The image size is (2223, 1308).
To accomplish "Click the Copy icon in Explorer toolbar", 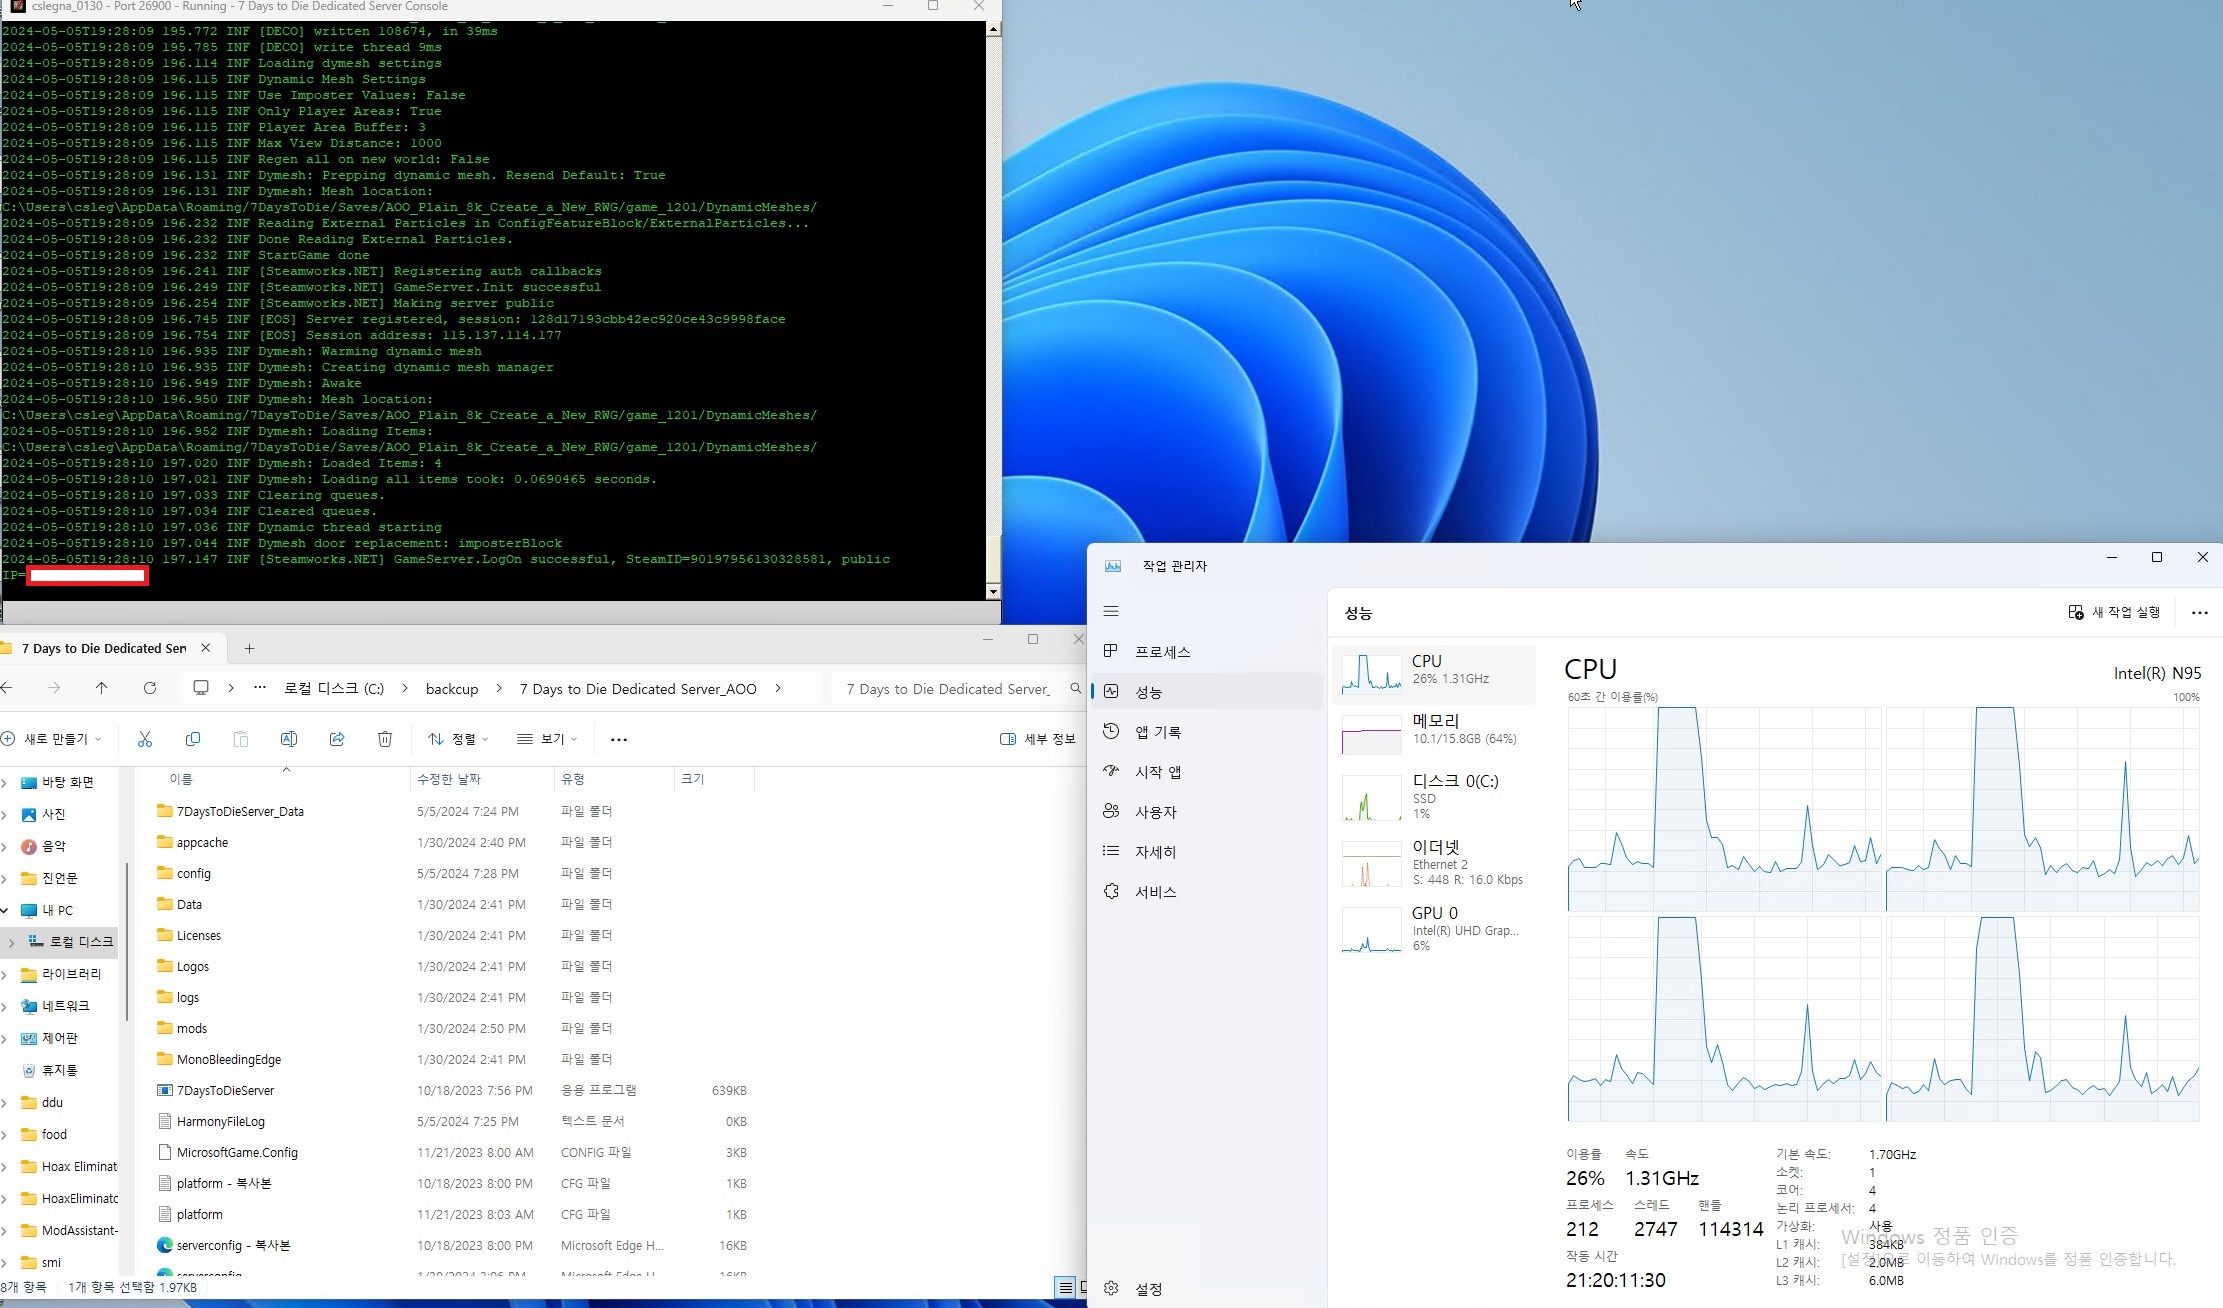I will (193, 739).
